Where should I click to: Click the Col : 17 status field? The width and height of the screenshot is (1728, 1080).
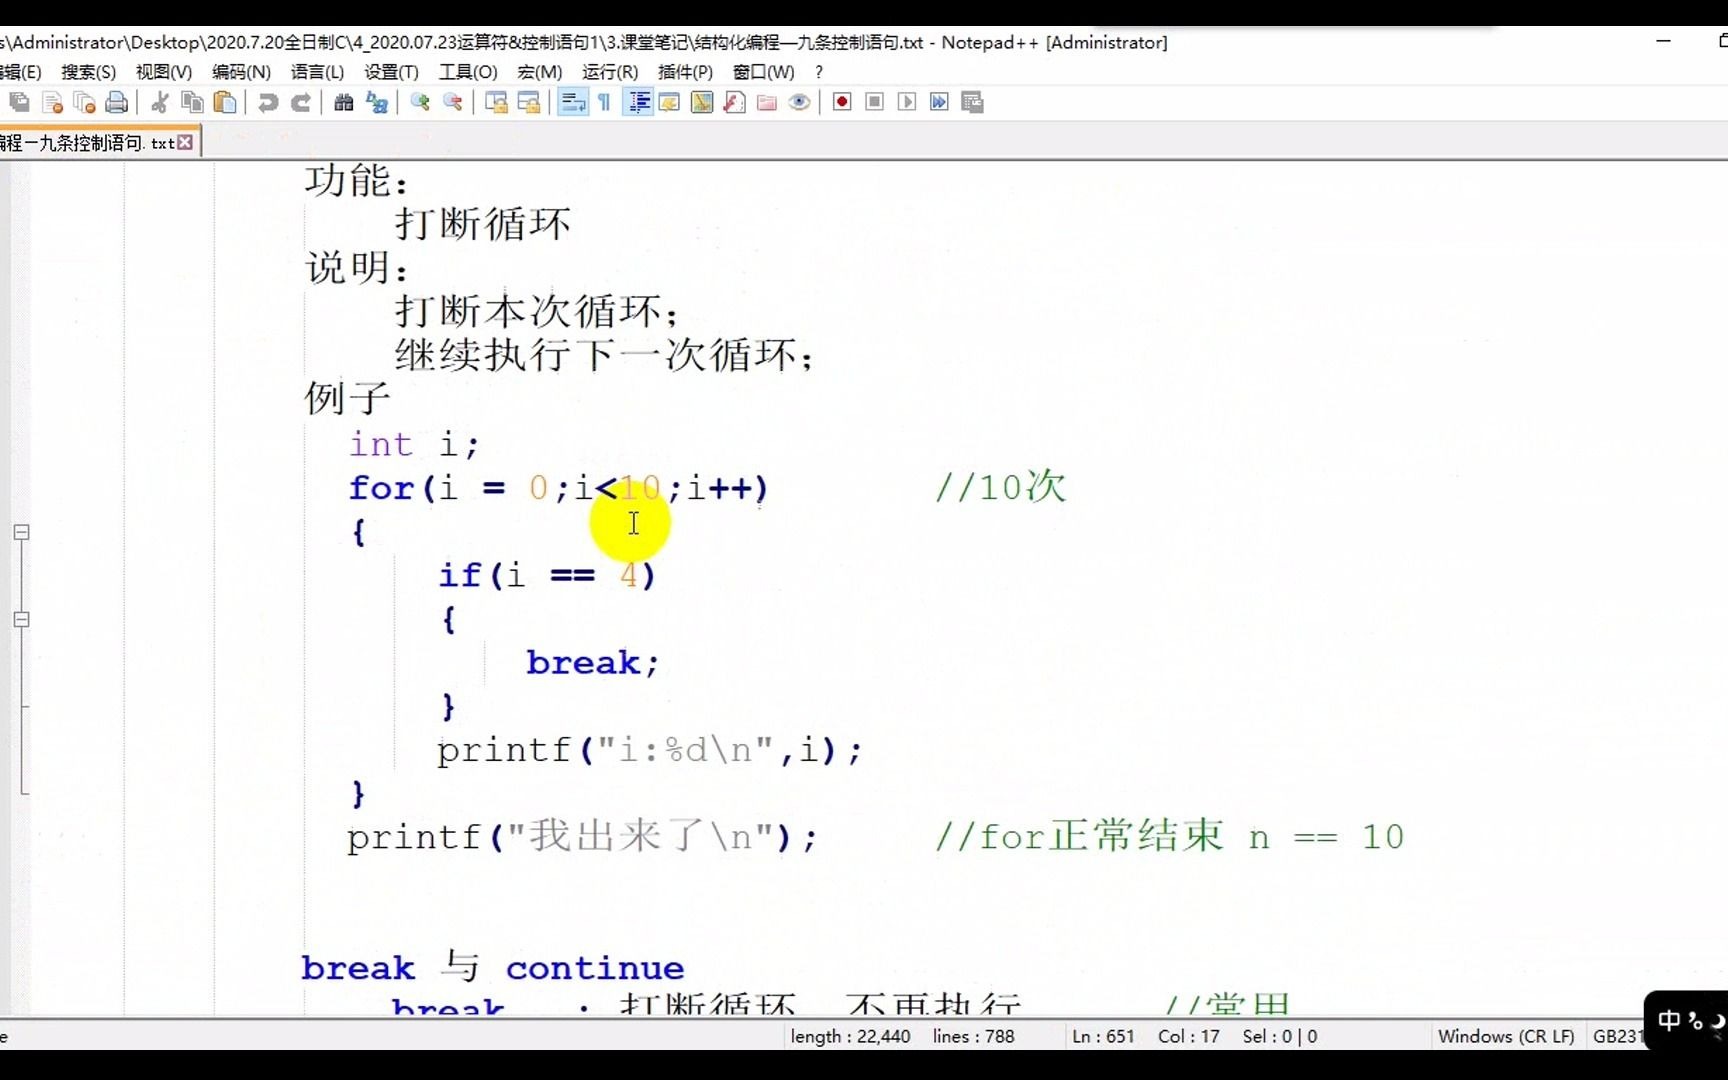(1188, 1036)
